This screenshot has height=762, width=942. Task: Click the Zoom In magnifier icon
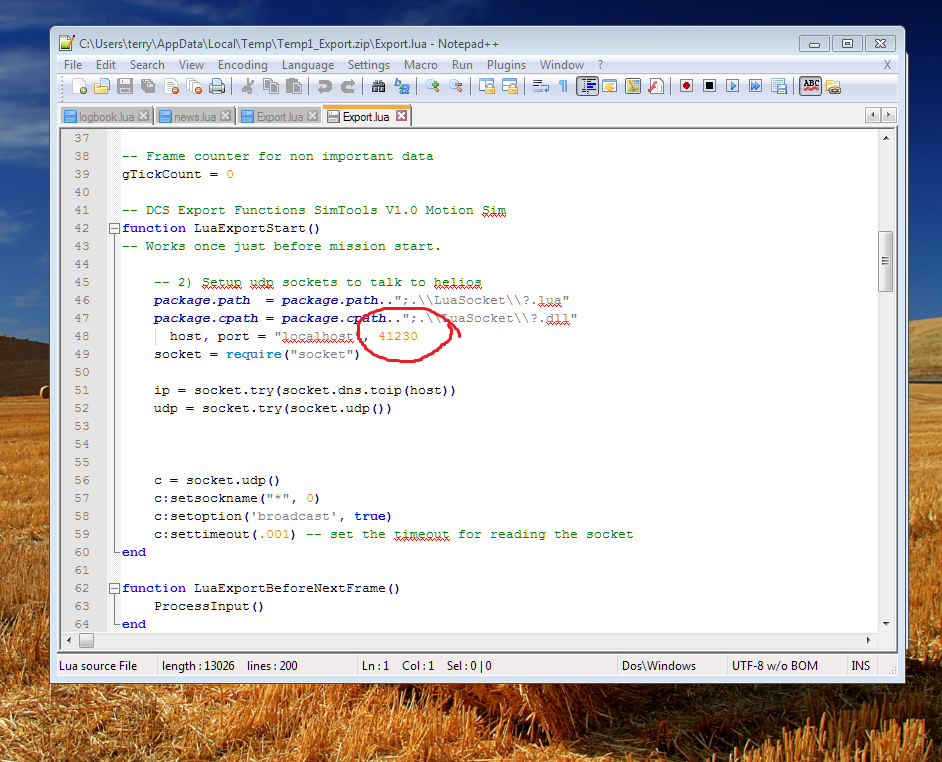pos(433,87)
